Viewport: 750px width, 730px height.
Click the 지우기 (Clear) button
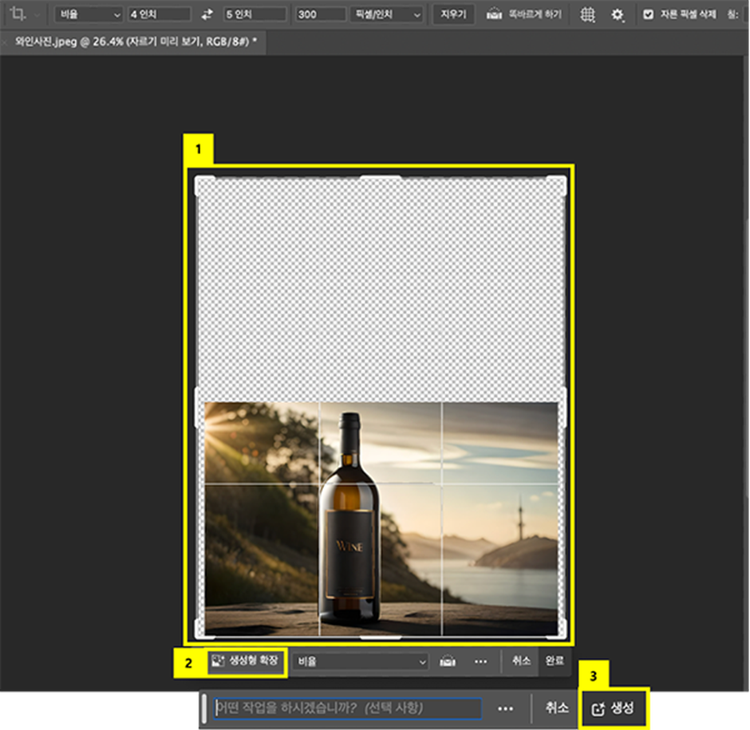453,15
